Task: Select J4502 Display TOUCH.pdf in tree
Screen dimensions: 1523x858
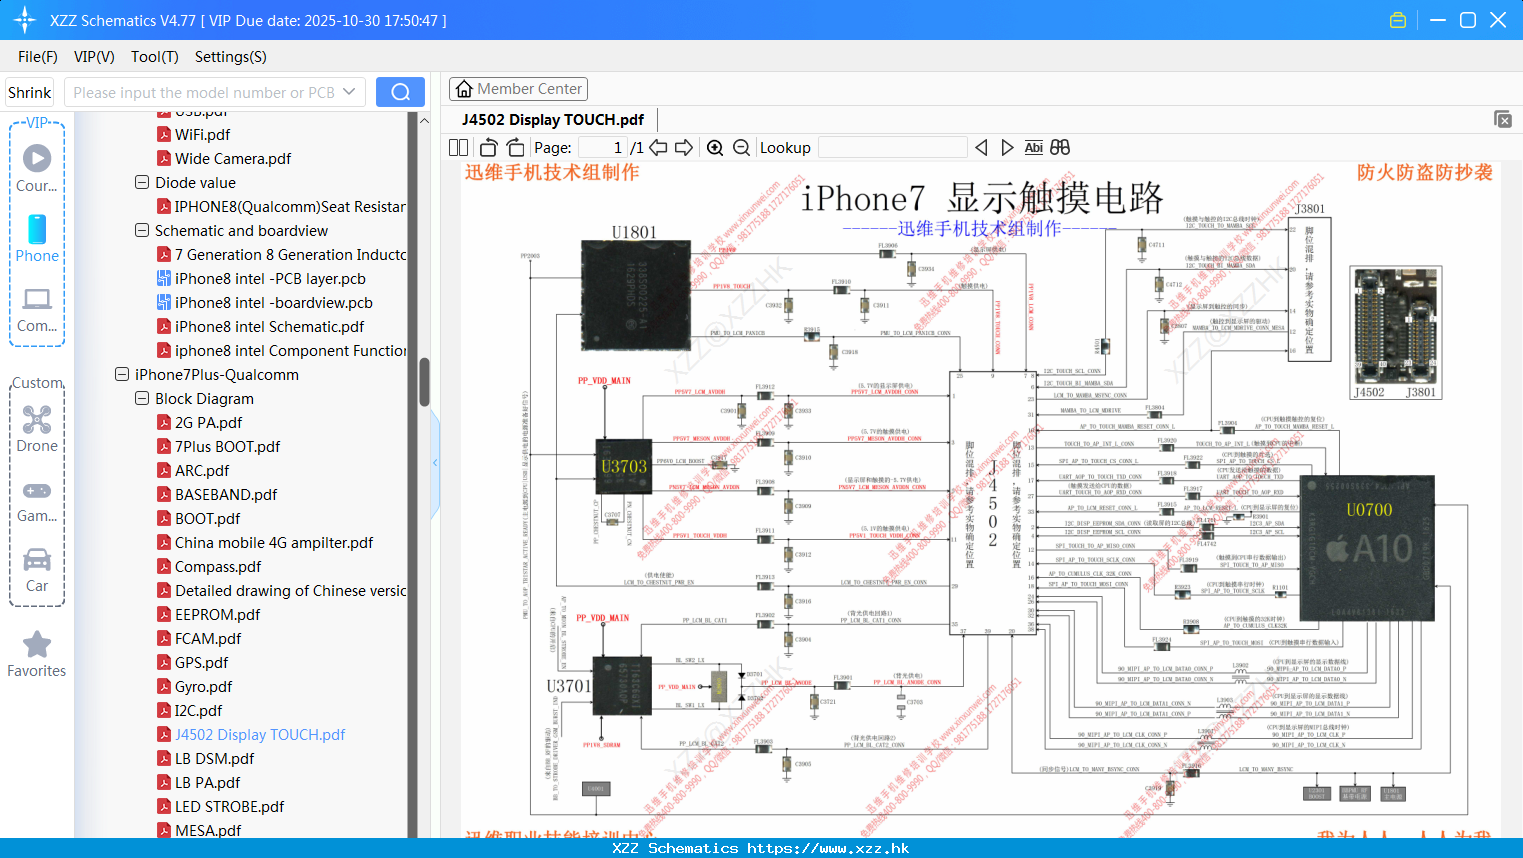Action: (x=260, y=734)
